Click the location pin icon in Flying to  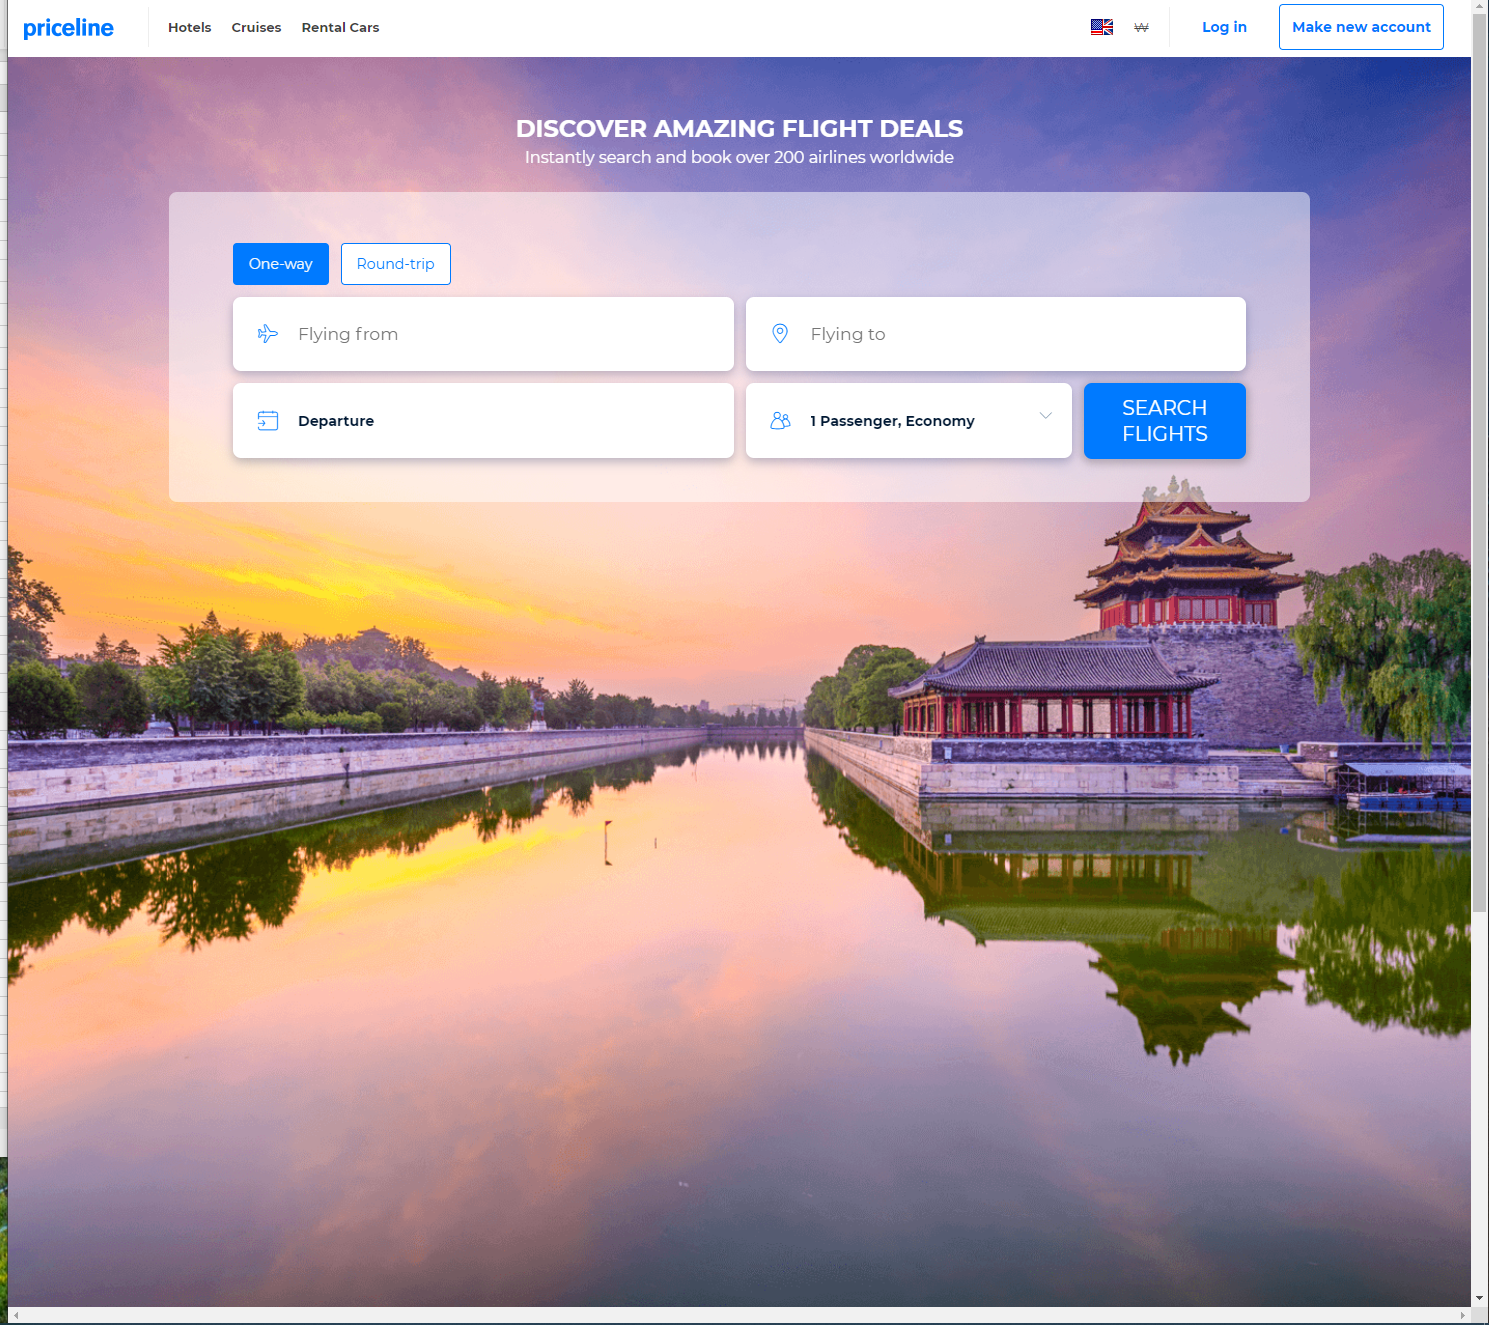[x=780, y=334]
